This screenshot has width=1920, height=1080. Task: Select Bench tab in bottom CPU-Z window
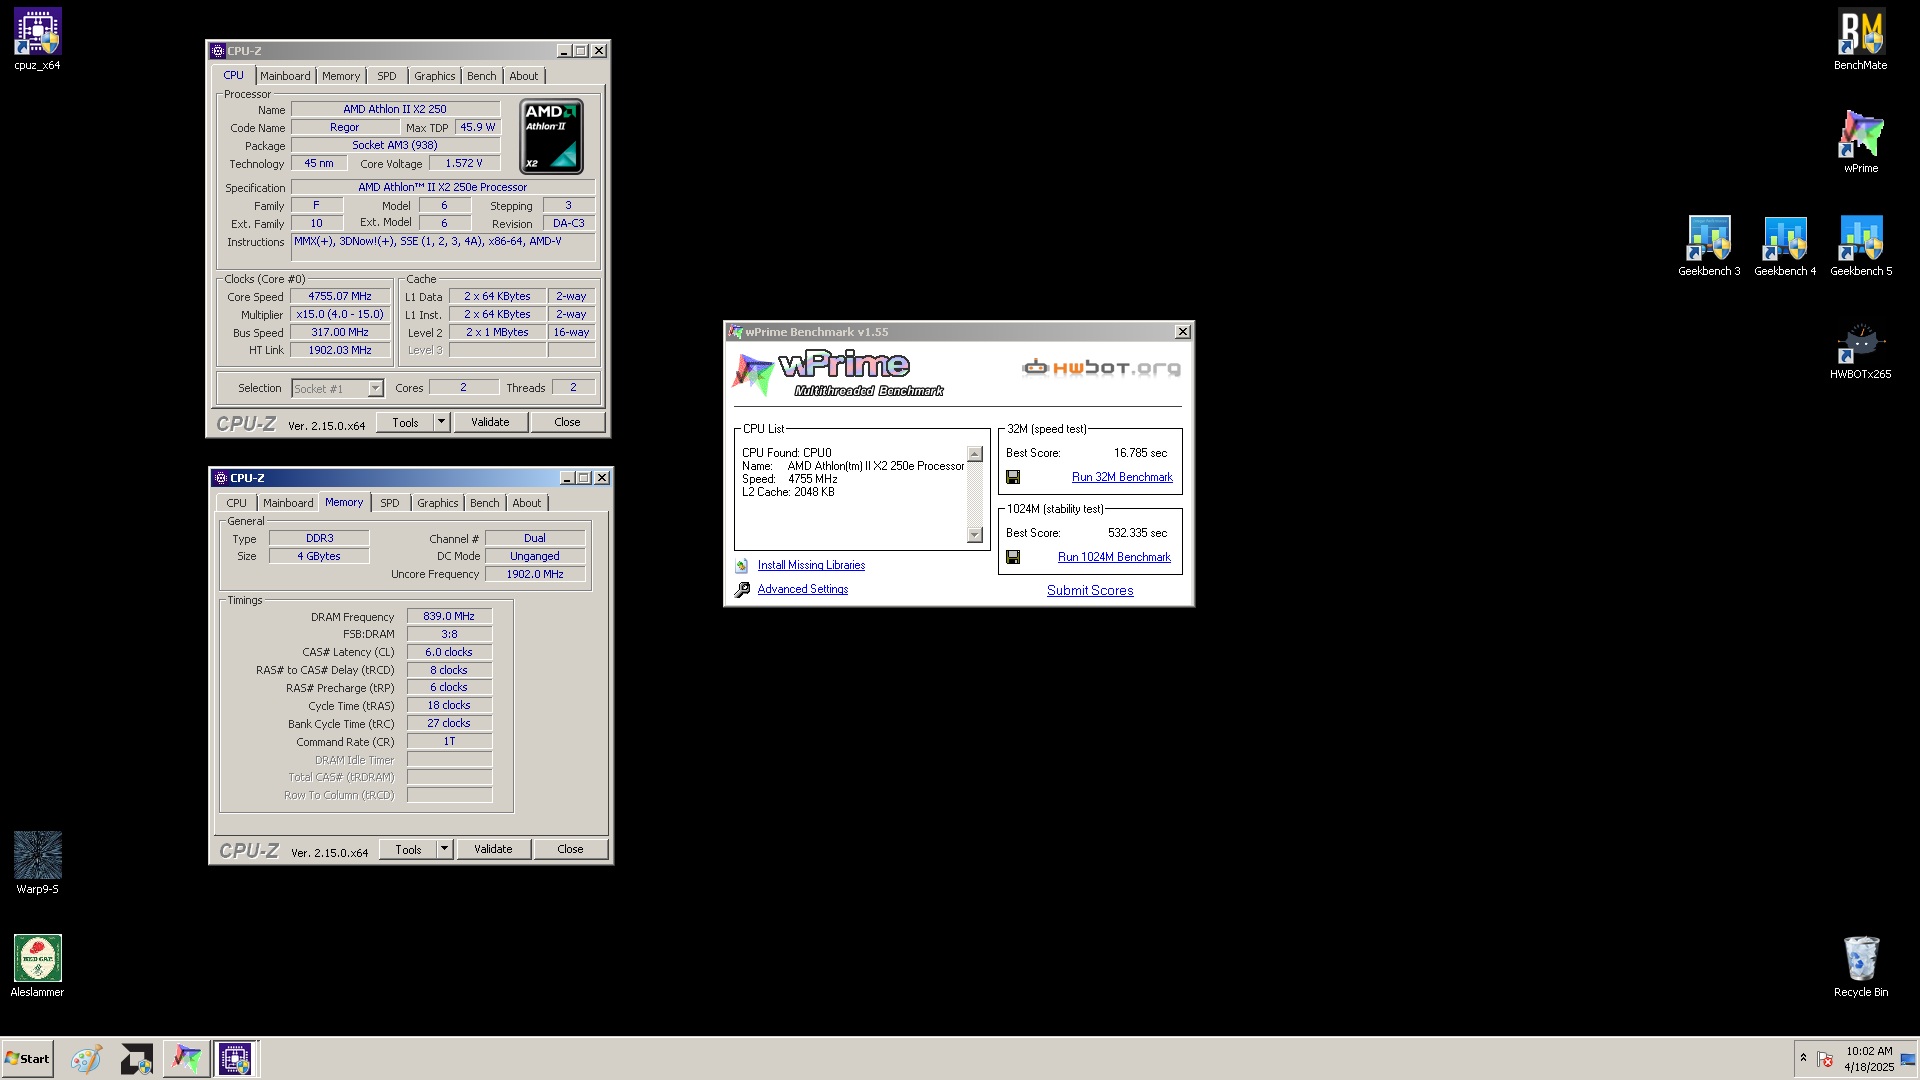[484, 503]
